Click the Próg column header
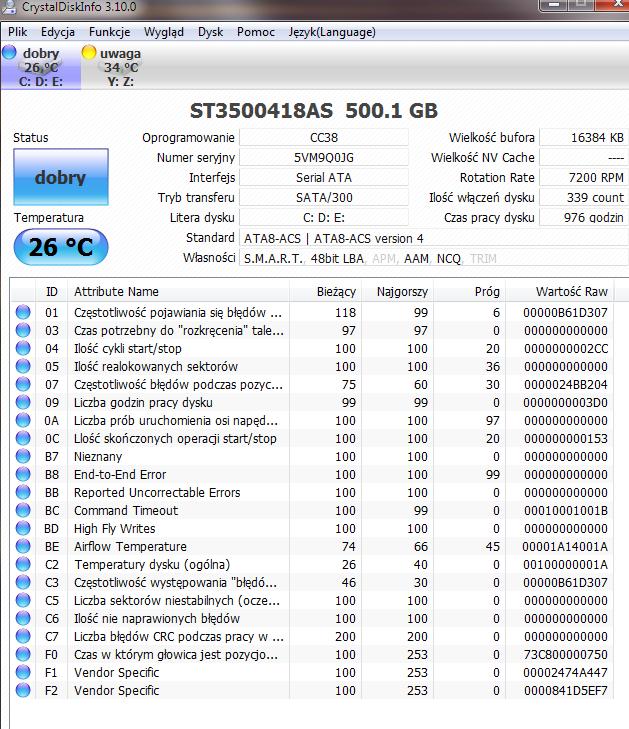 pyautogui.click(x=470, y=292)
